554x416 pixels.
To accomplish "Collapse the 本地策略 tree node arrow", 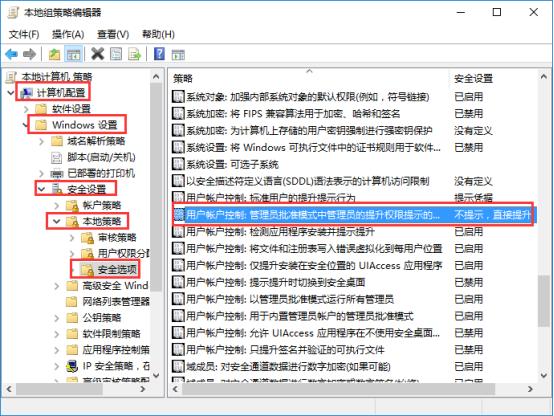I will pos(56,222).
